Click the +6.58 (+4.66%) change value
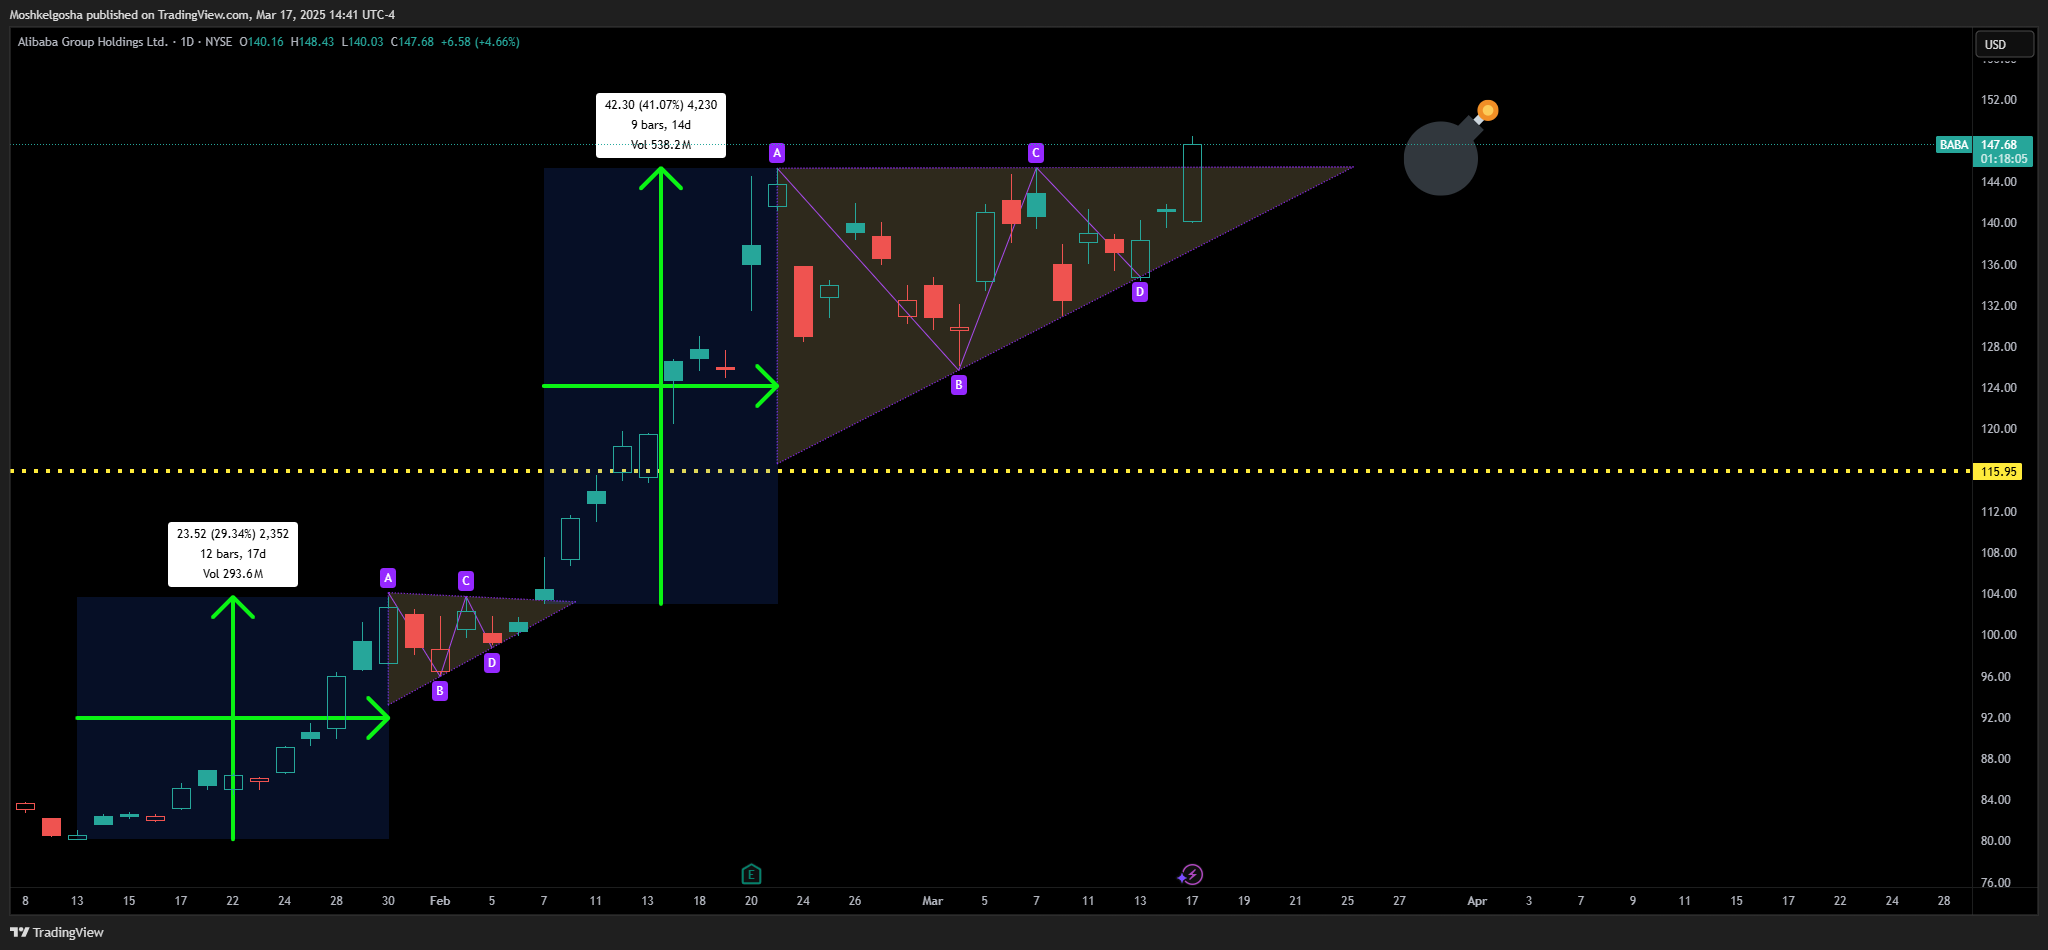The image size is (2048, 950). 480,42
